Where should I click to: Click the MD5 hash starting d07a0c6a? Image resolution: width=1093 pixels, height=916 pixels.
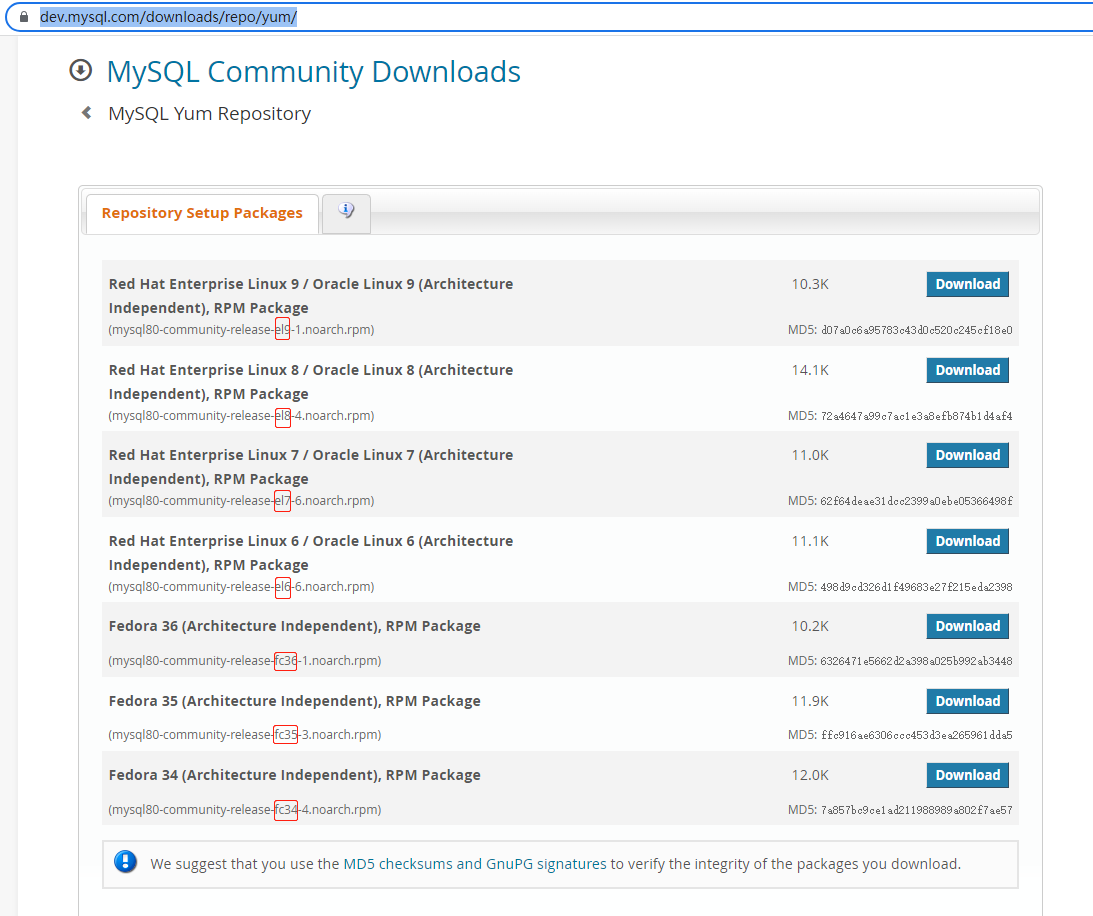coord(917,330)
